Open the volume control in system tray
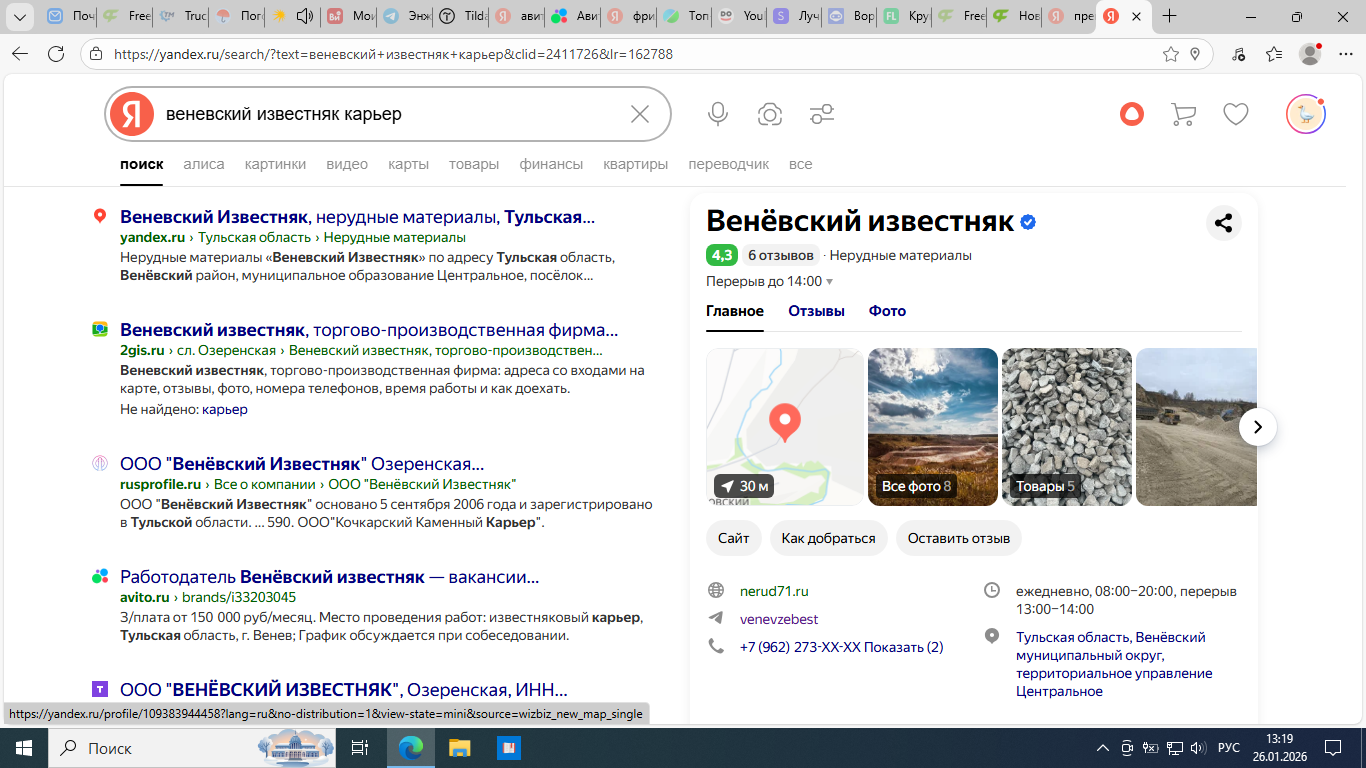Image resolution: width=1366 pixels, height=768 pixels. click(1197, 747)
